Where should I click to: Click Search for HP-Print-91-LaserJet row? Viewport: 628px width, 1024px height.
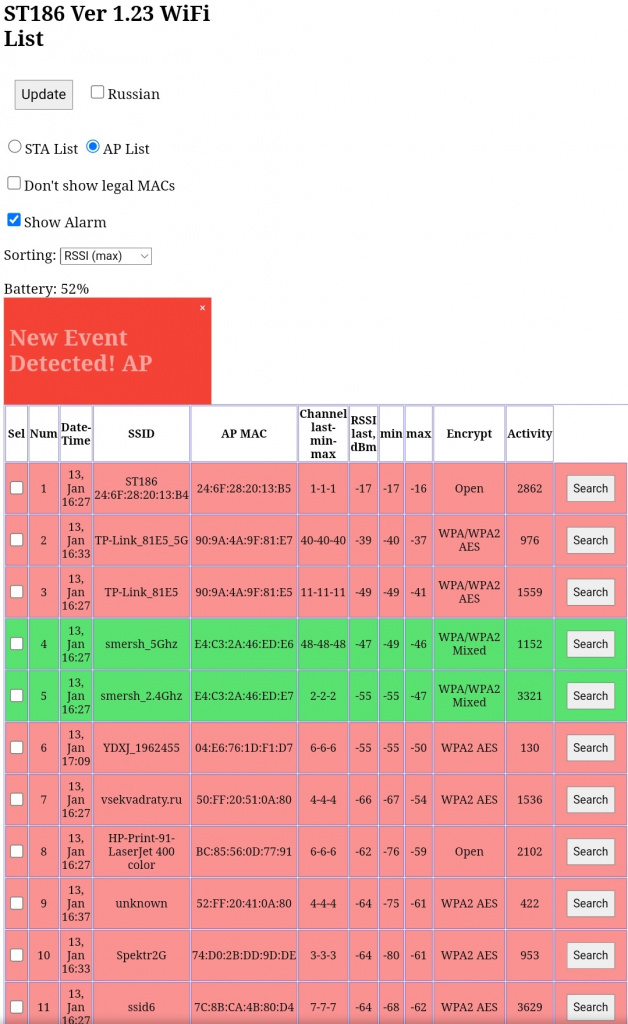(590, 852)
